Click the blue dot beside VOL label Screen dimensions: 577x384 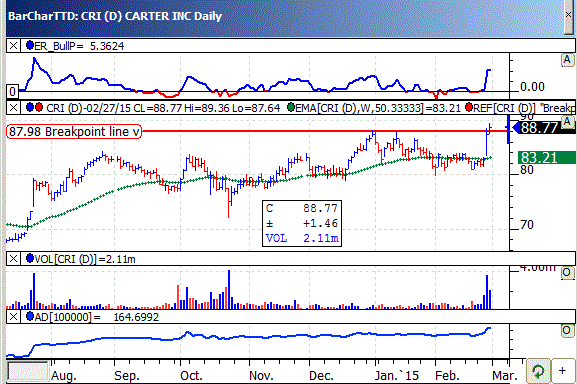pos(30,259)
